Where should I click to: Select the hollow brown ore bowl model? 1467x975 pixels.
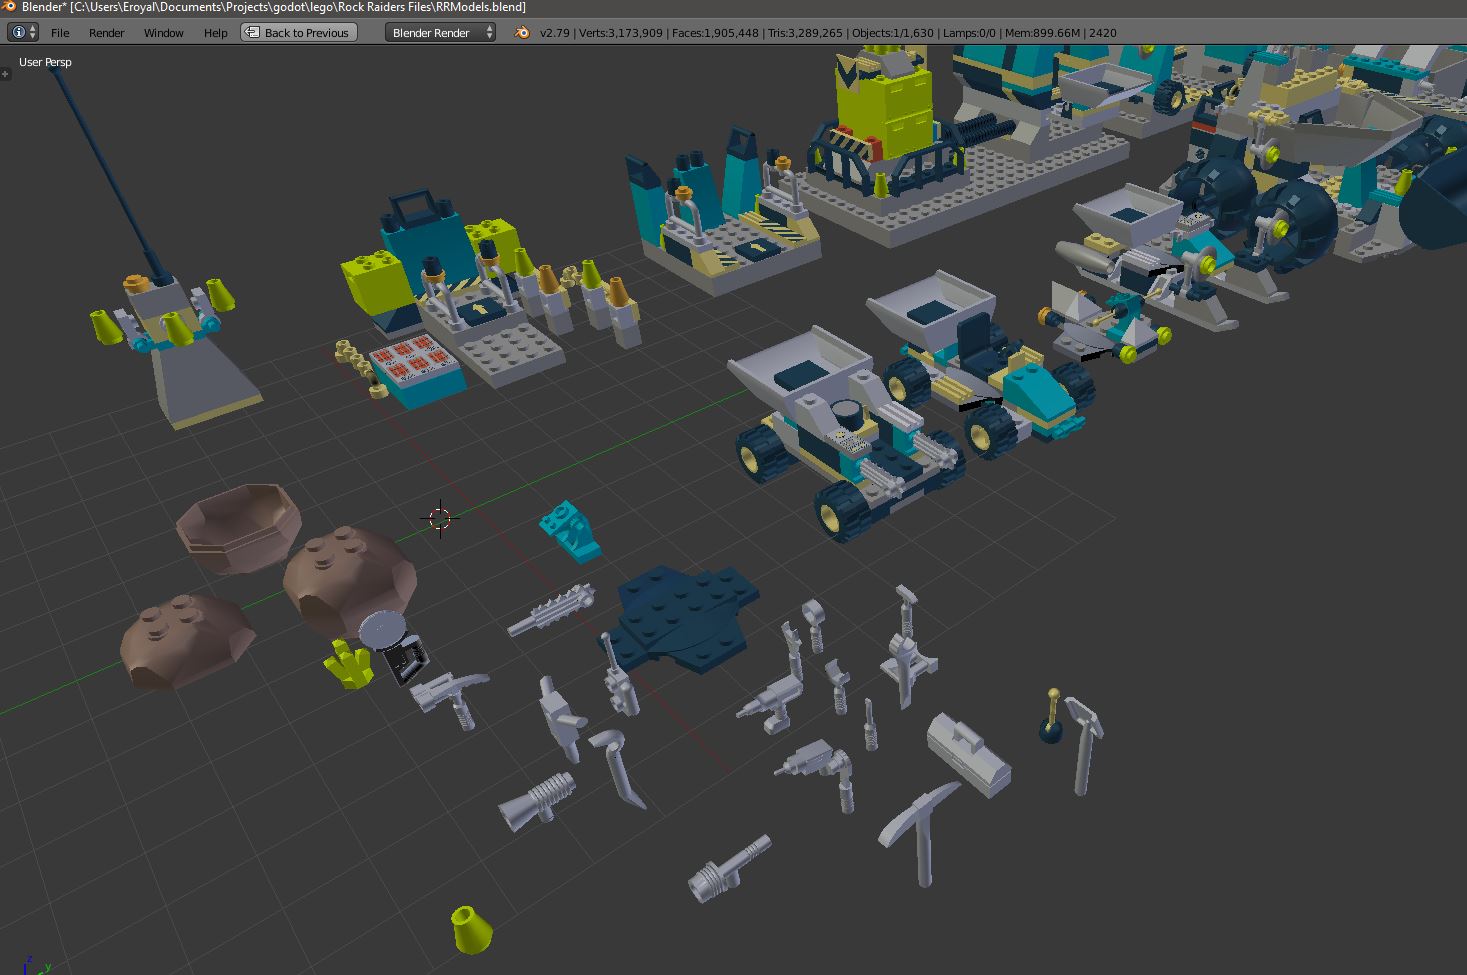pyautogui.click(x=240, y=528)
